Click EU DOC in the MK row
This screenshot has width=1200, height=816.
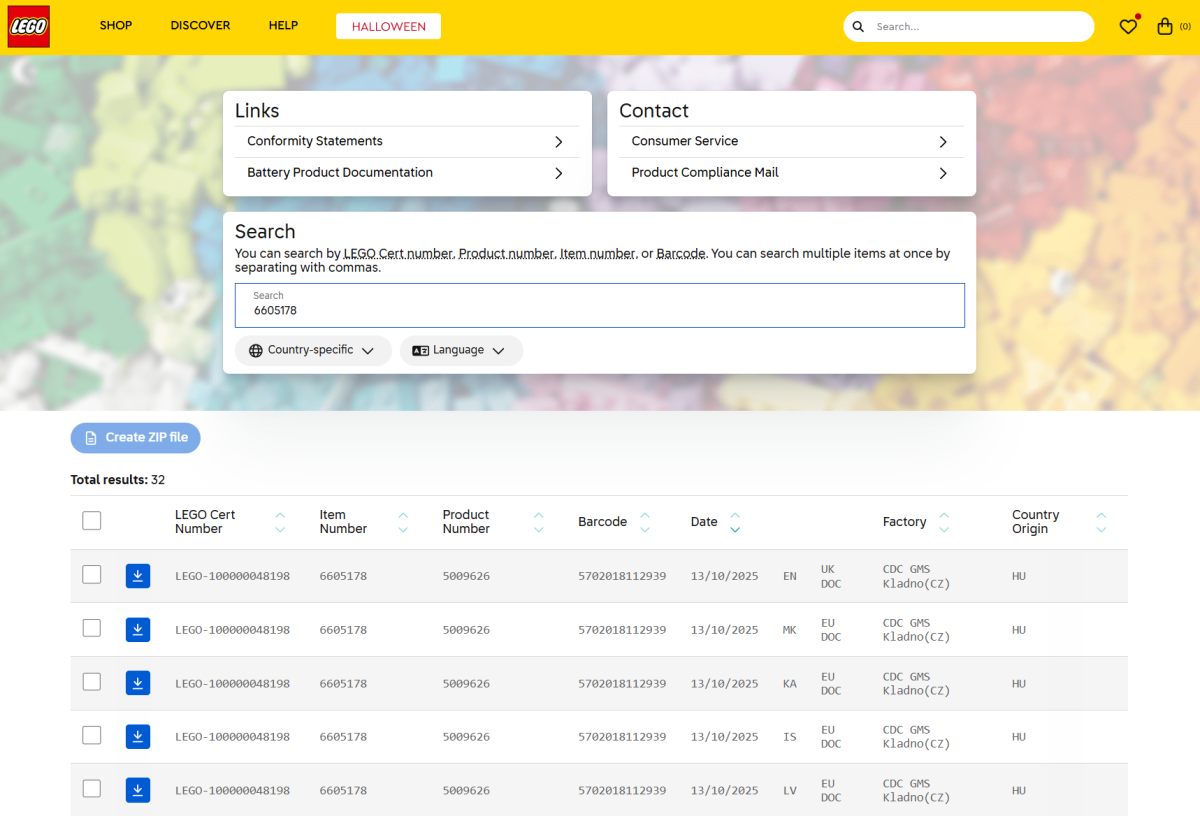830,630
